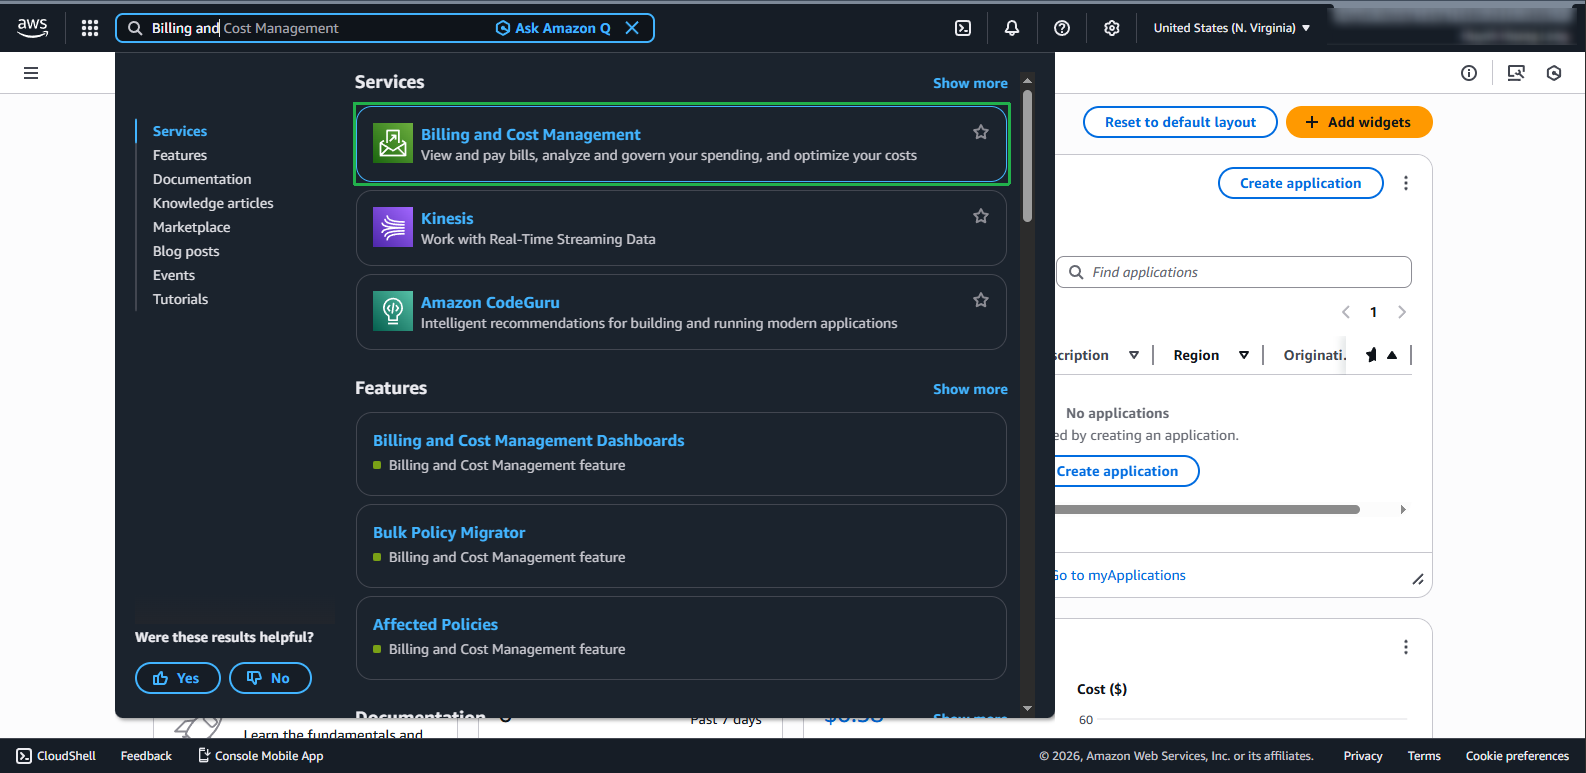Open the applications widget three-dot menu
The image size is (1586, 773).
pos(1406,183)
